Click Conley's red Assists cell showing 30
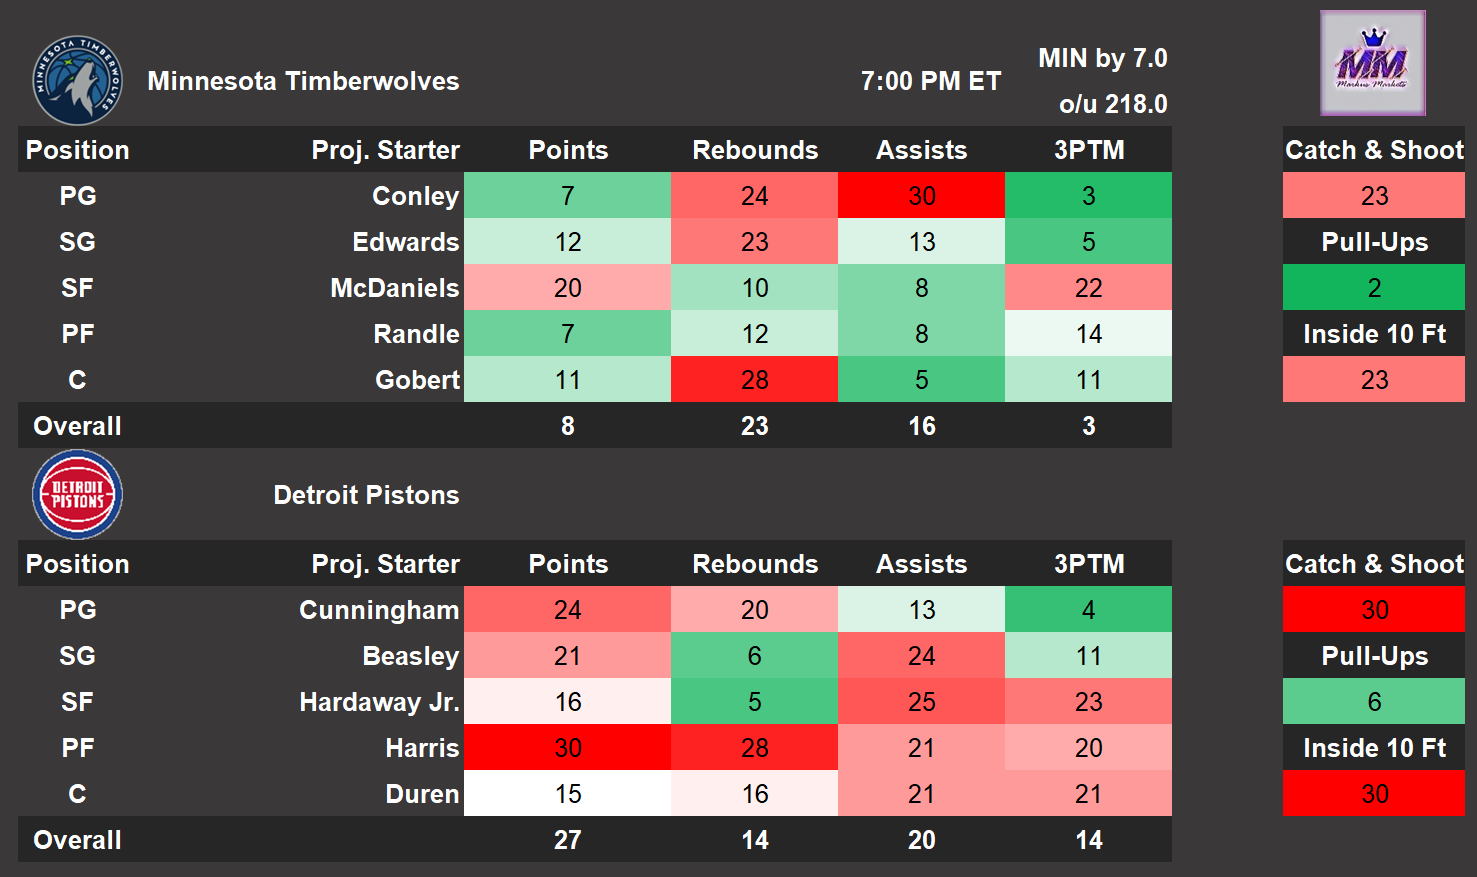The image size is (1477, 877). click(921, 196)
